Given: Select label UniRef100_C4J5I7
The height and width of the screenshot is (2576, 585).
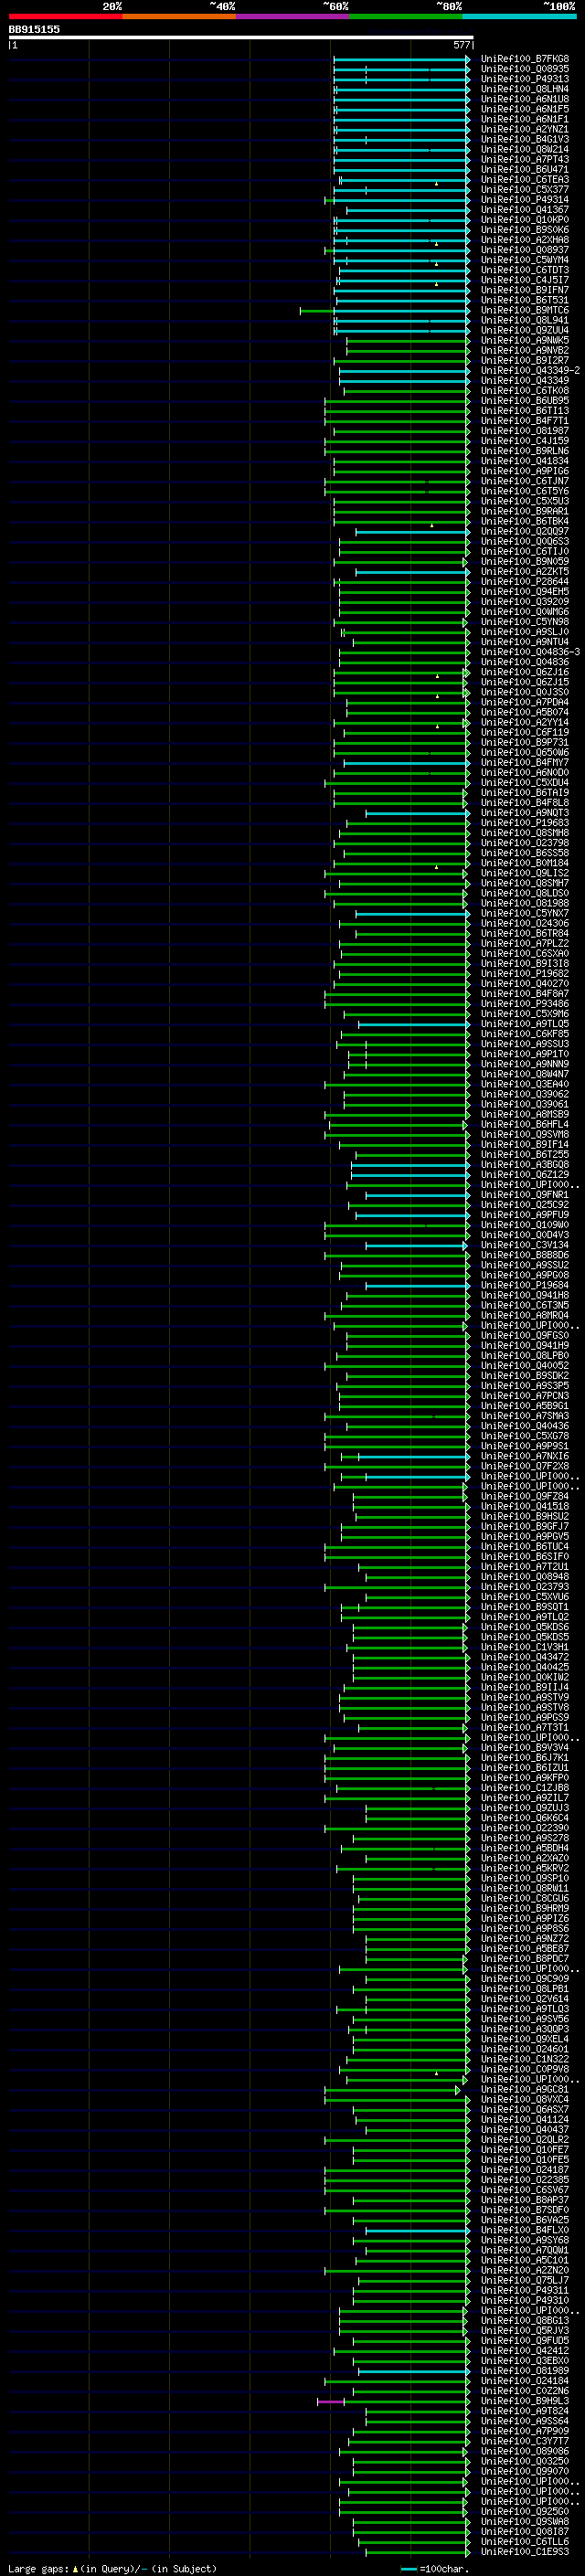Looking at the screenshot, I should click(x=525, y=280).
